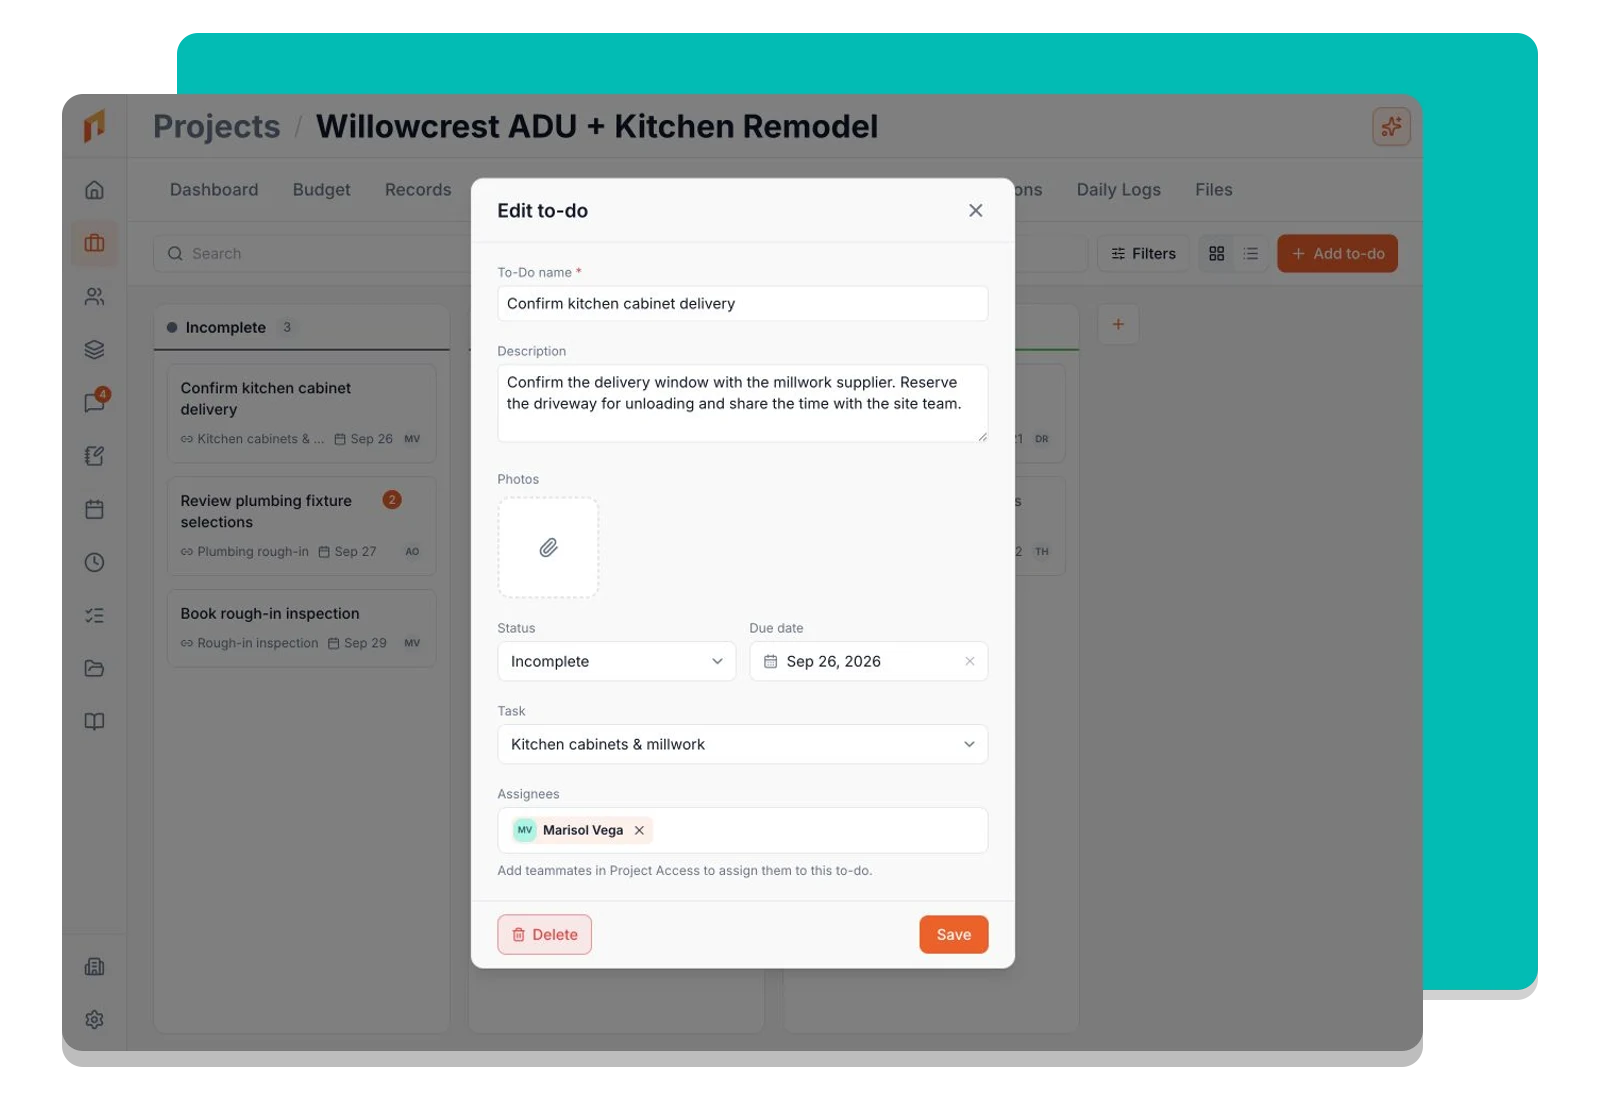
Task: Remove Marisol Vega from assignees
Action: click(x=639, y=830)
